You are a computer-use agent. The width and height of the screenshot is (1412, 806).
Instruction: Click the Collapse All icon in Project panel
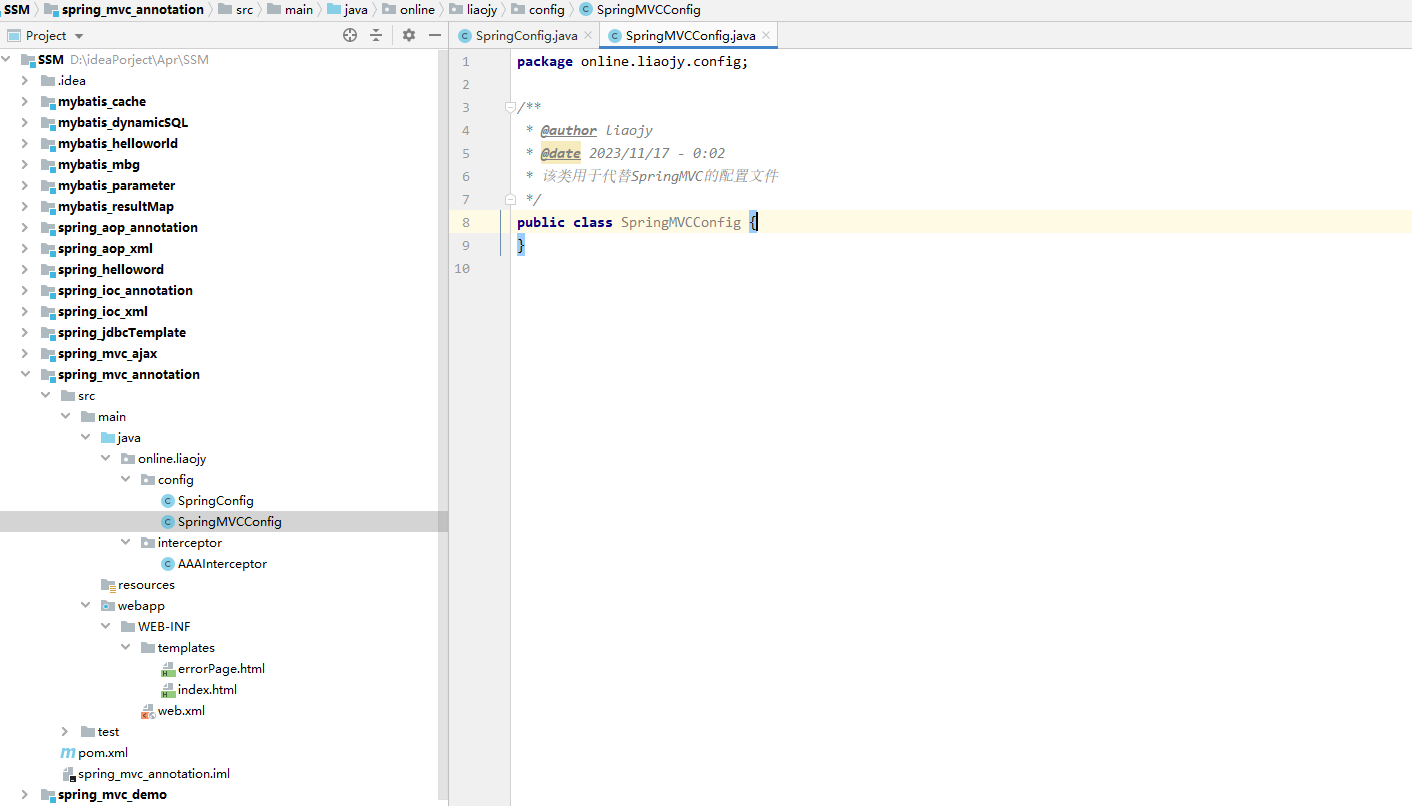click(x=376, y=35)
